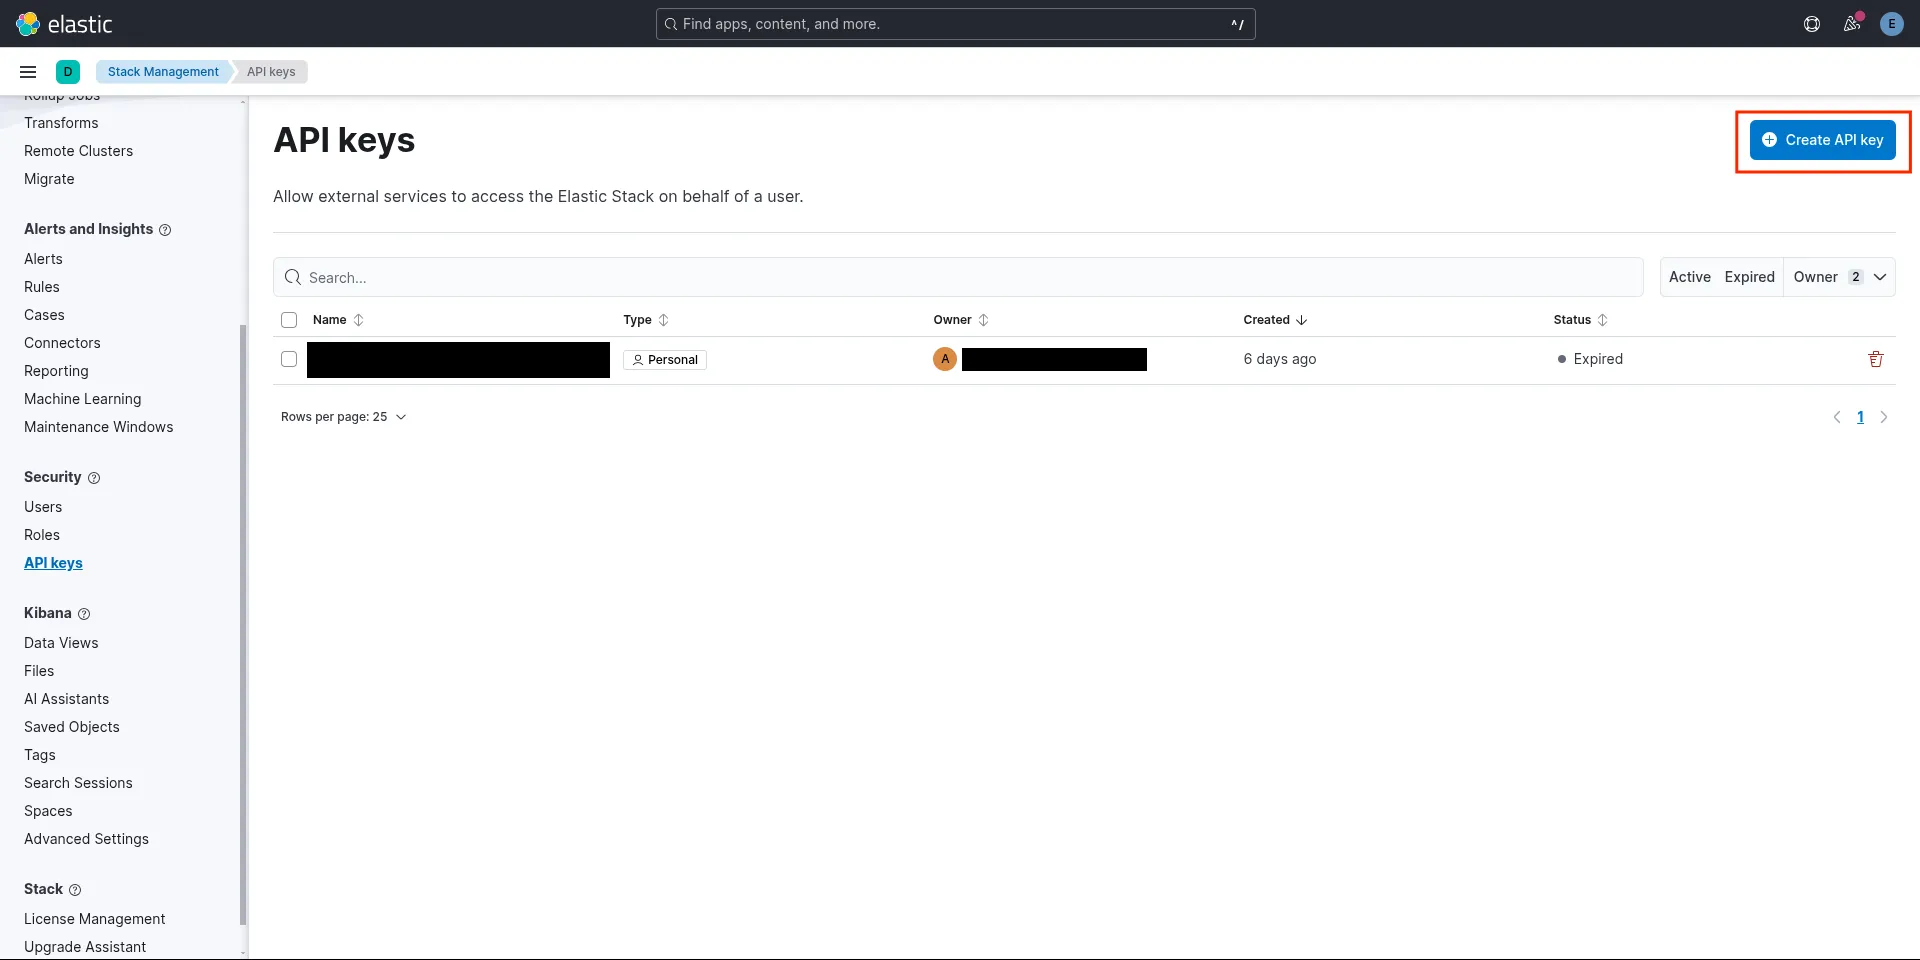Toggle the Expired status filter
The height and width of the screenshot is (960, 1920).
[1749, 277]
